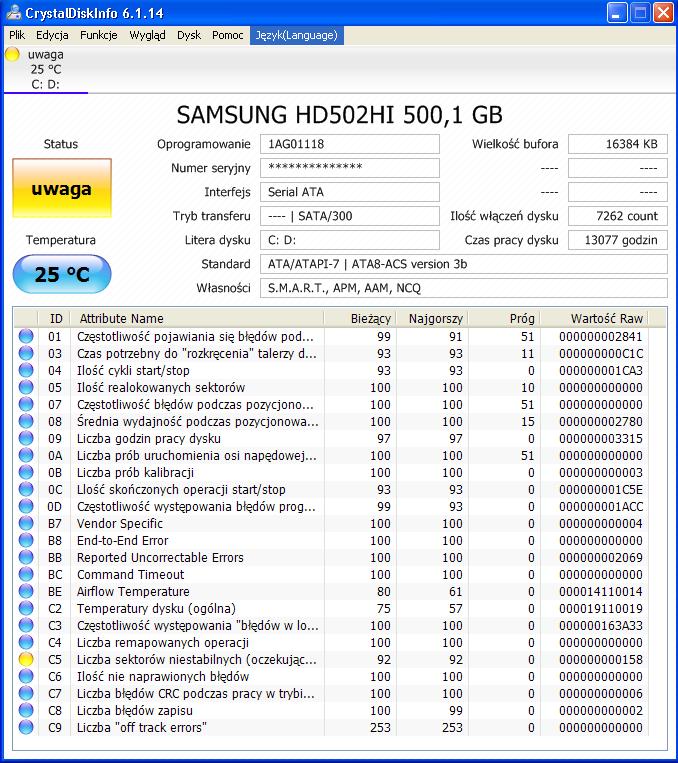Click the Standard field ATA8-ACS
The height and width of the screenshot is (763, 678).
[x=463, y=264]
